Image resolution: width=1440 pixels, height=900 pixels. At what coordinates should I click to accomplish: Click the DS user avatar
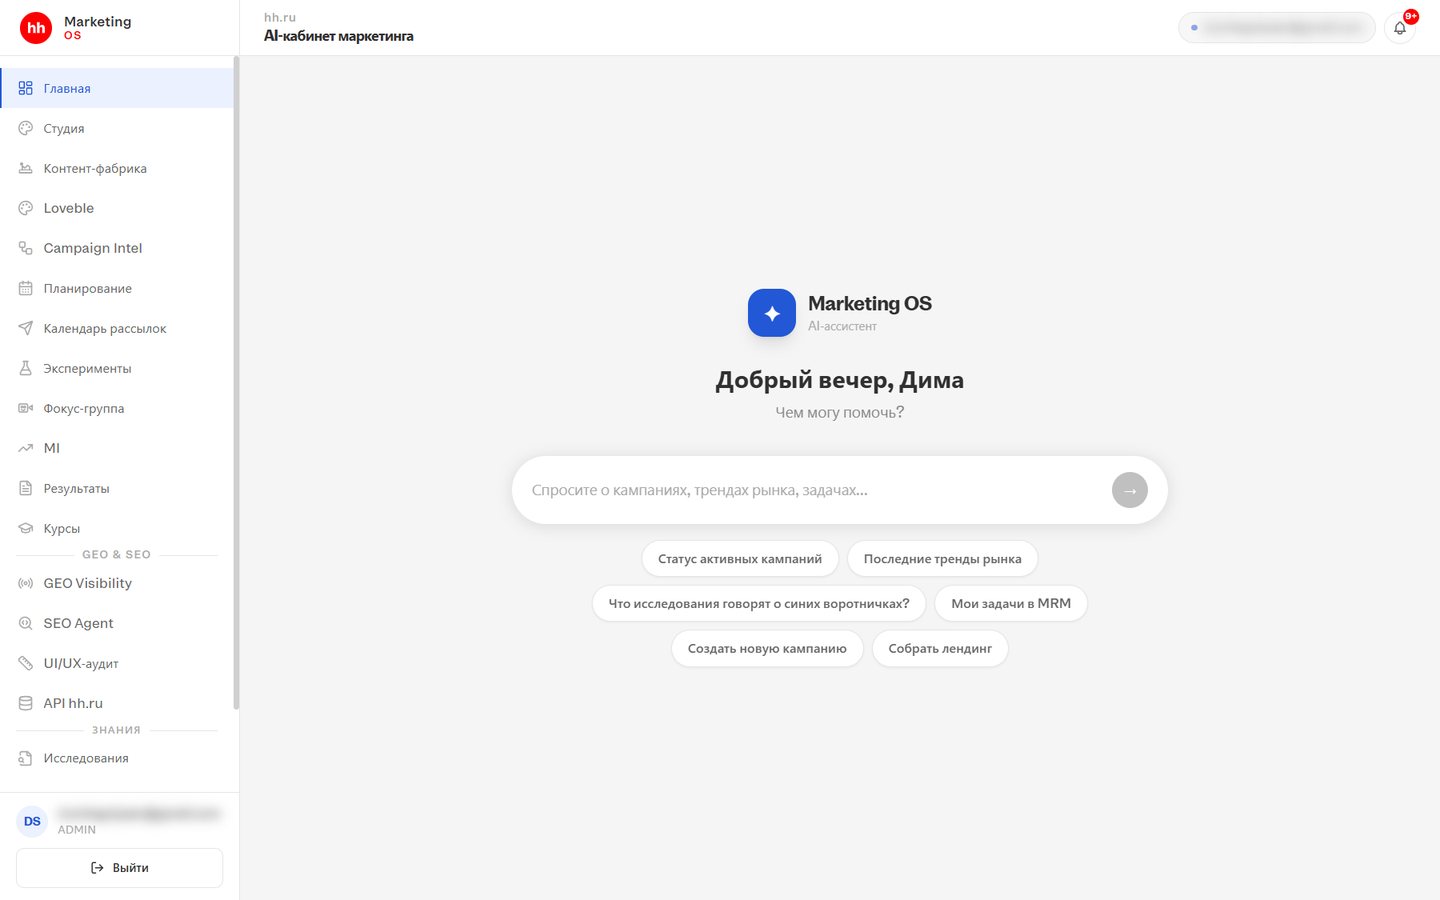point(32,821)
